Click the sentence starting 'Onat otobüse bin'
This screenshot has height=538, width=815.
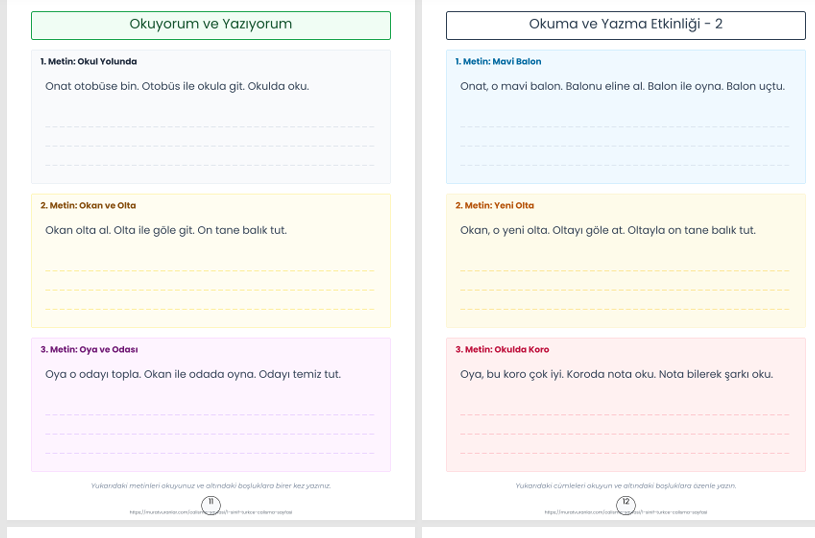click(177, 86)
